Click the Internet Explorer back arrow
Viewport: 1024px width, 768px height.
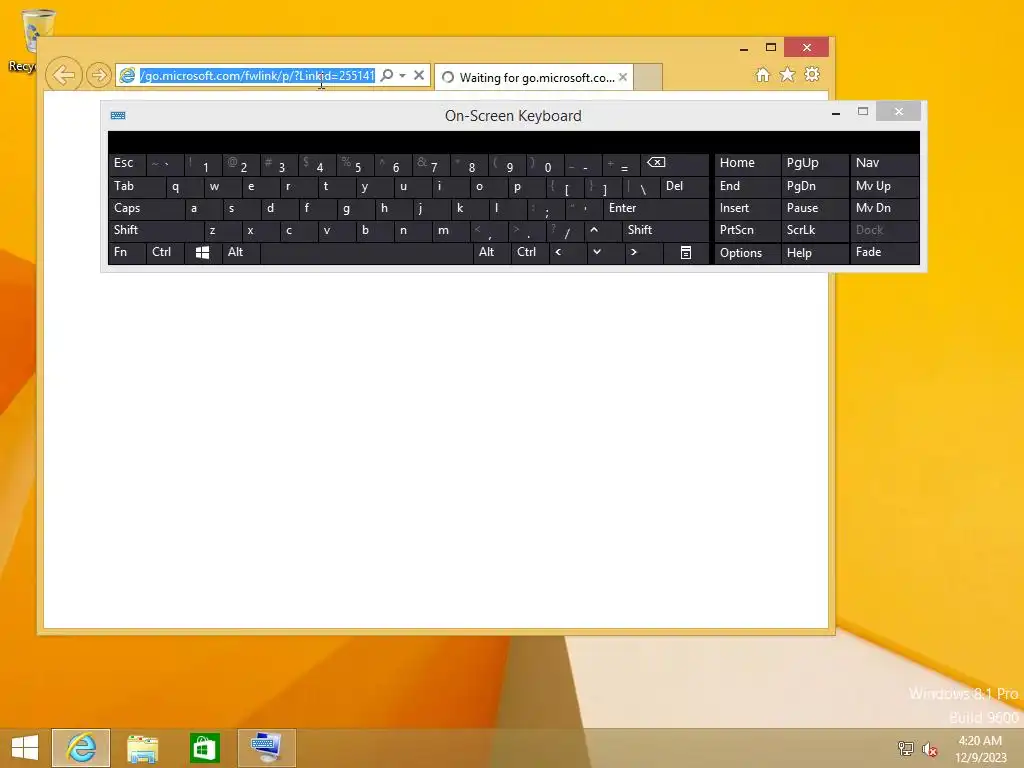64,75
